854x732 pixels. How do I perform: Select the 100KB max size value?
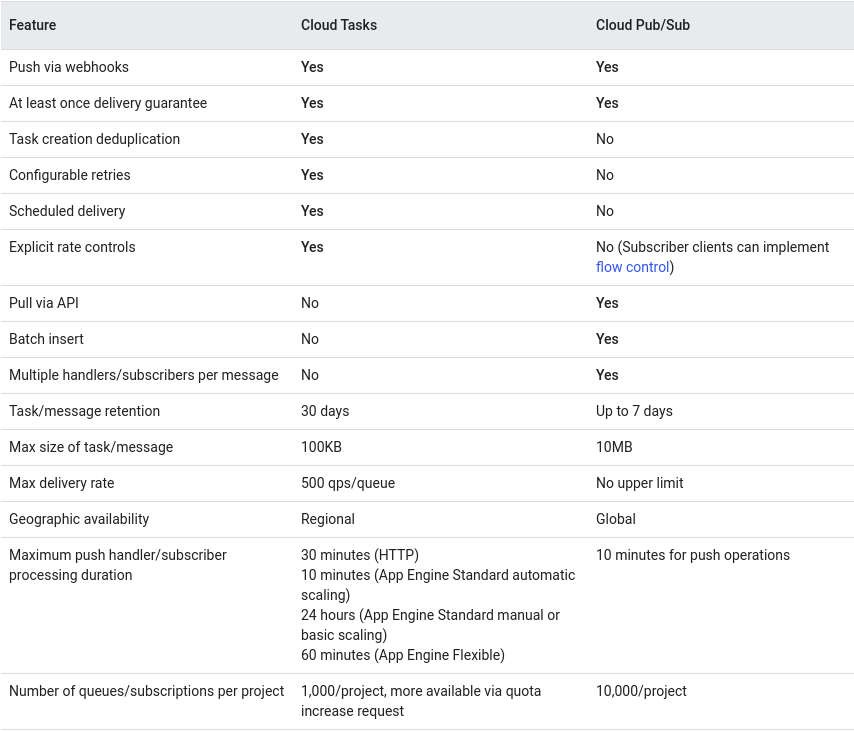[321, 447]
